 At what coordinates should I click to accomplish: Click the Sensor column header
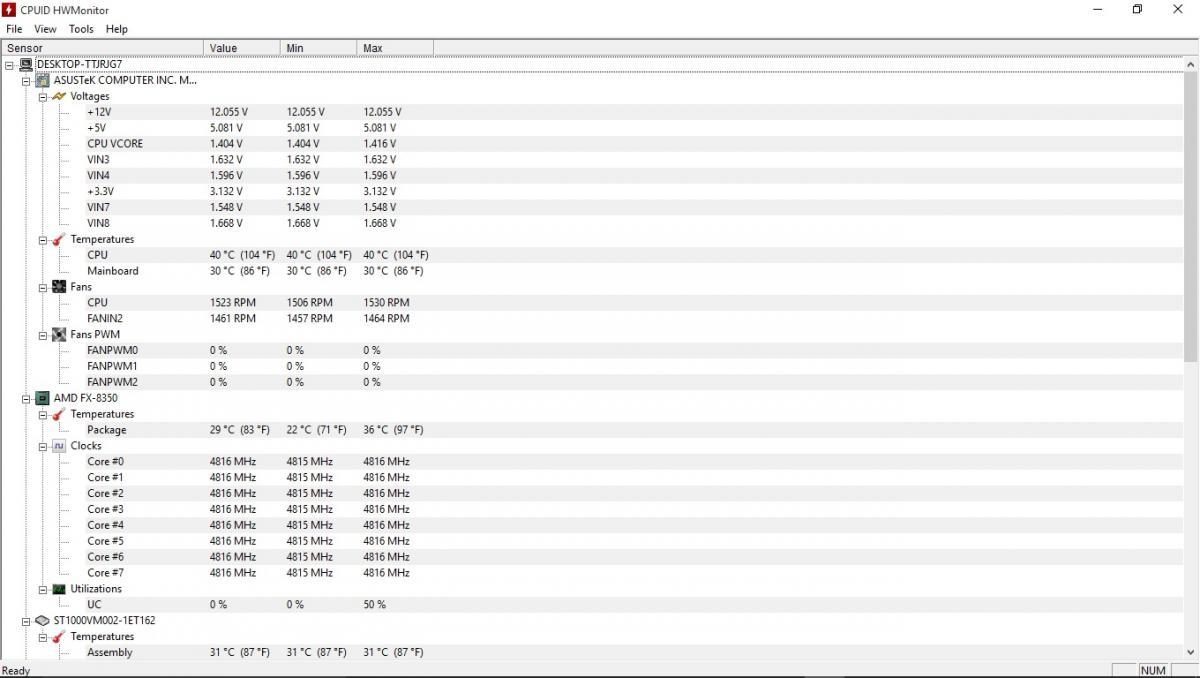pos(102,48)
